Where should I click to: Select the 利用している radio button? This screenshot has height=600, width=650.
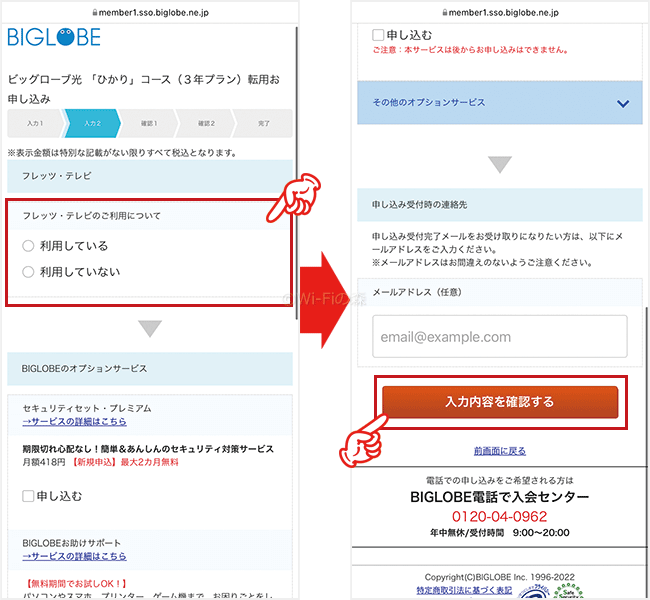click(x=28, y=246)
